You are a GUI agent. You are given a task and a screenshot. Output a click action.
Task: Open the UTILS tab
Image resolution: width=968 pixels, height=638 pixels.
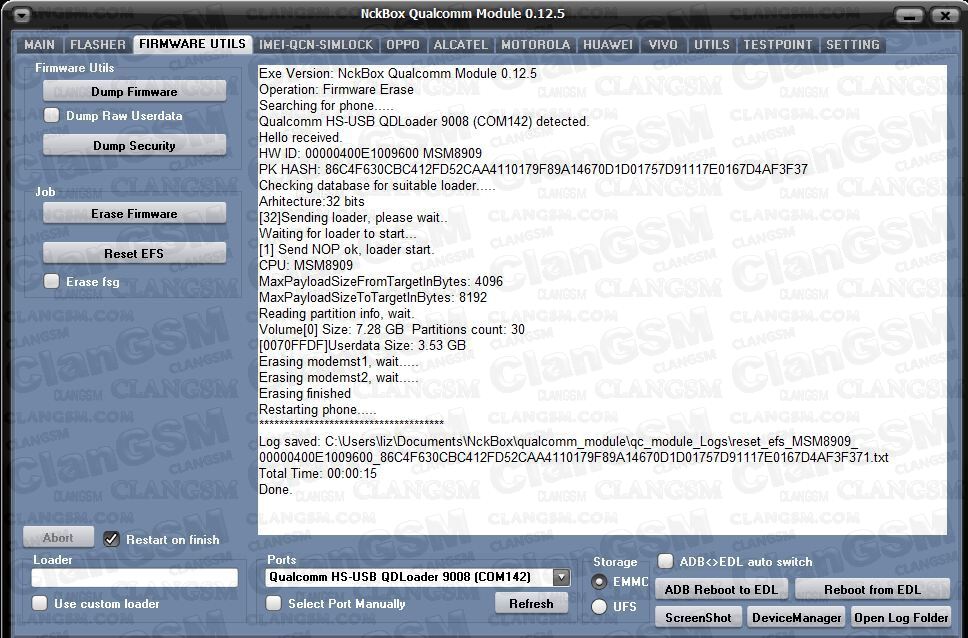pos(712,45)
